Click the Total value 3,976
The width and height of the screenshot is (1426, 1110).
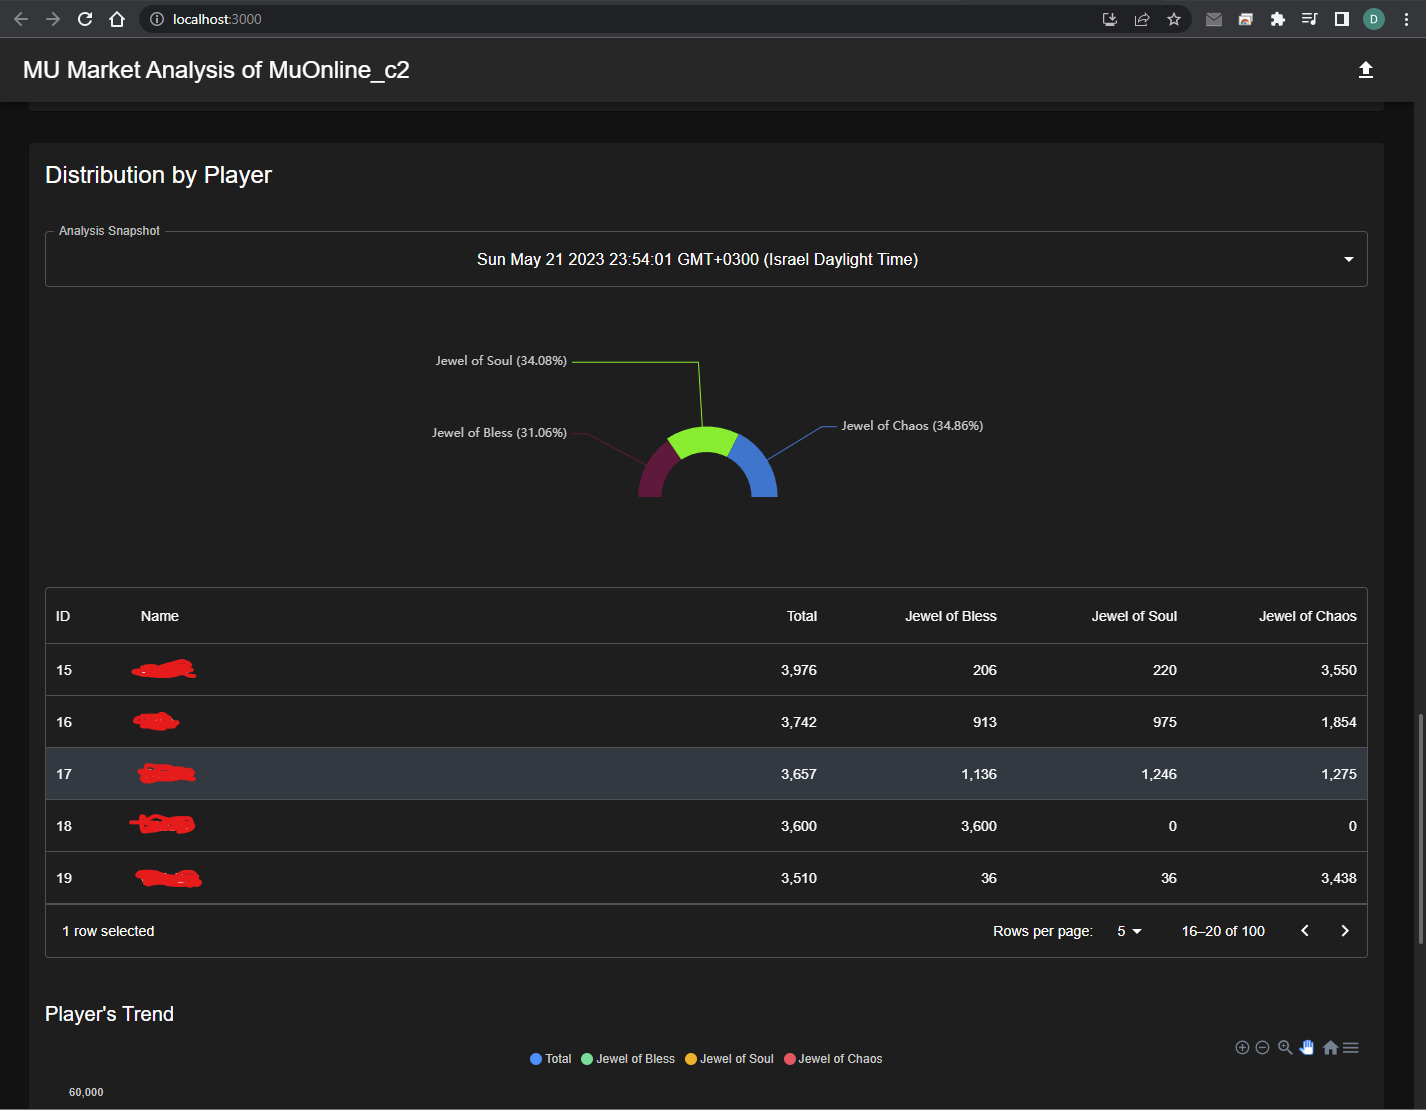(799, 670)
